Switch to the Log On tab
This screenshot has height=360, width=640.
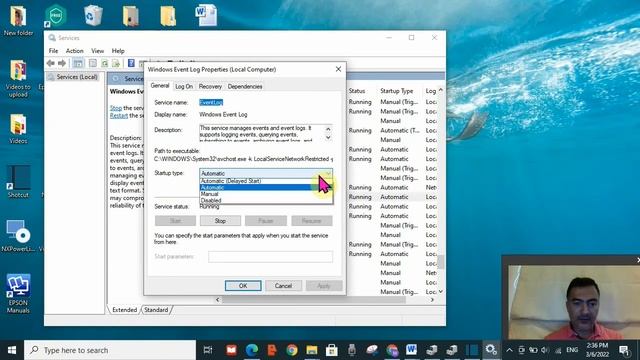(184, 87)
